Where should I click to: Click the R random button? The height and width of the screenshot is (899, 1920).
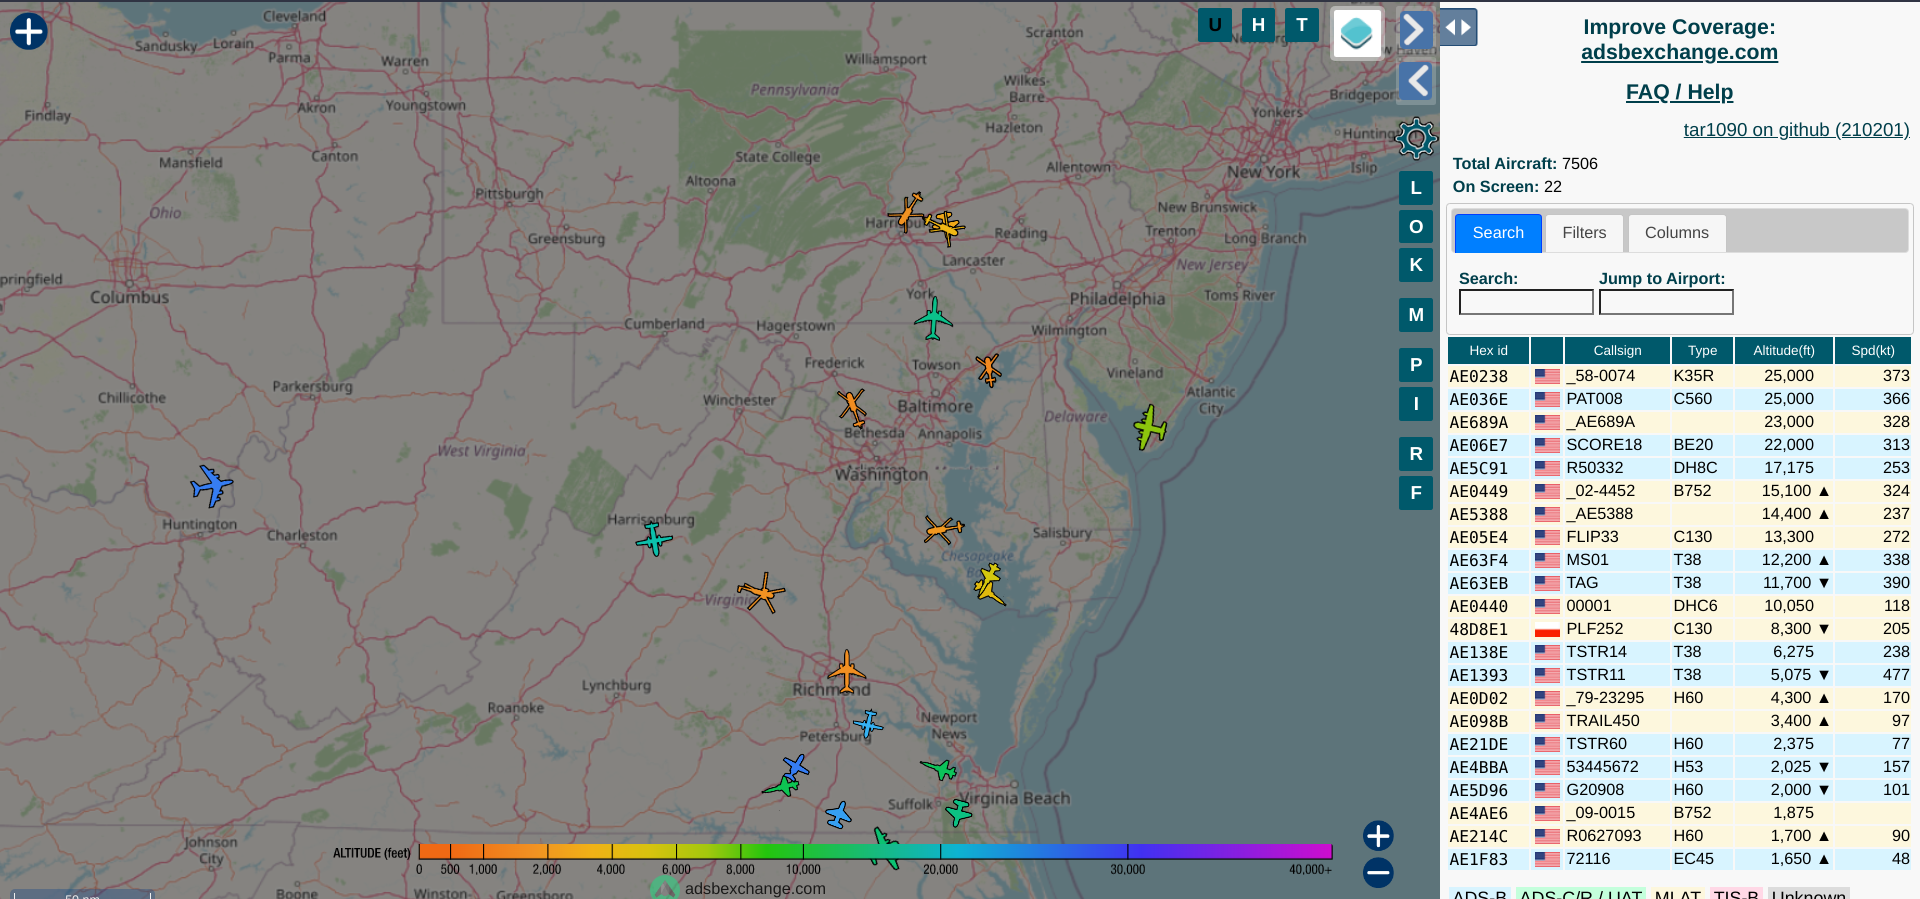1416,454
